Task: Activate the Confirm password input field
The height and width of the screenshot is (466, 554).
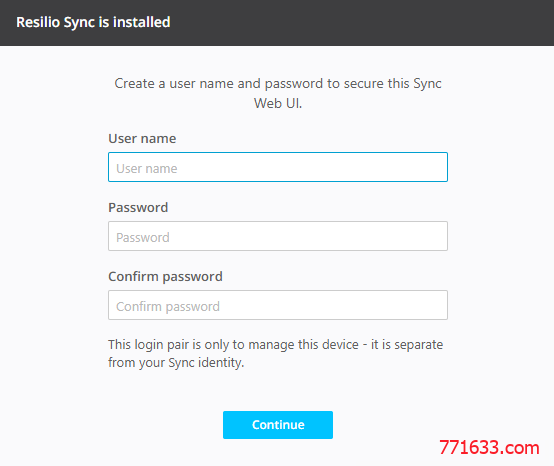Action: [x=278, y=305]
